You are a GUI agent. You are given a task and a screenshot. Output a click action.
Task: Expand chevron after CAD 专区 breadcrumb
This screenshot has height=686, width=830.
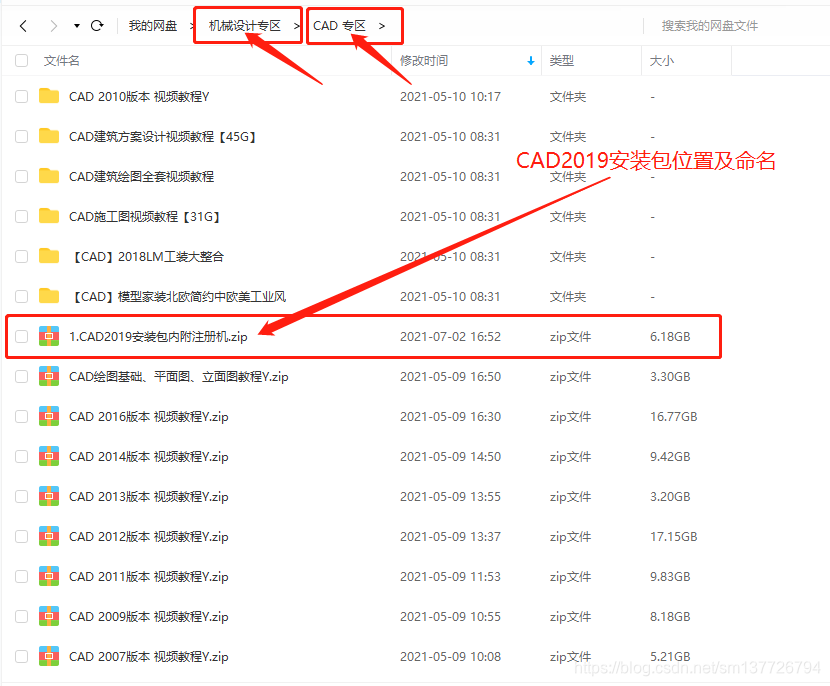[x=382, y=25]
